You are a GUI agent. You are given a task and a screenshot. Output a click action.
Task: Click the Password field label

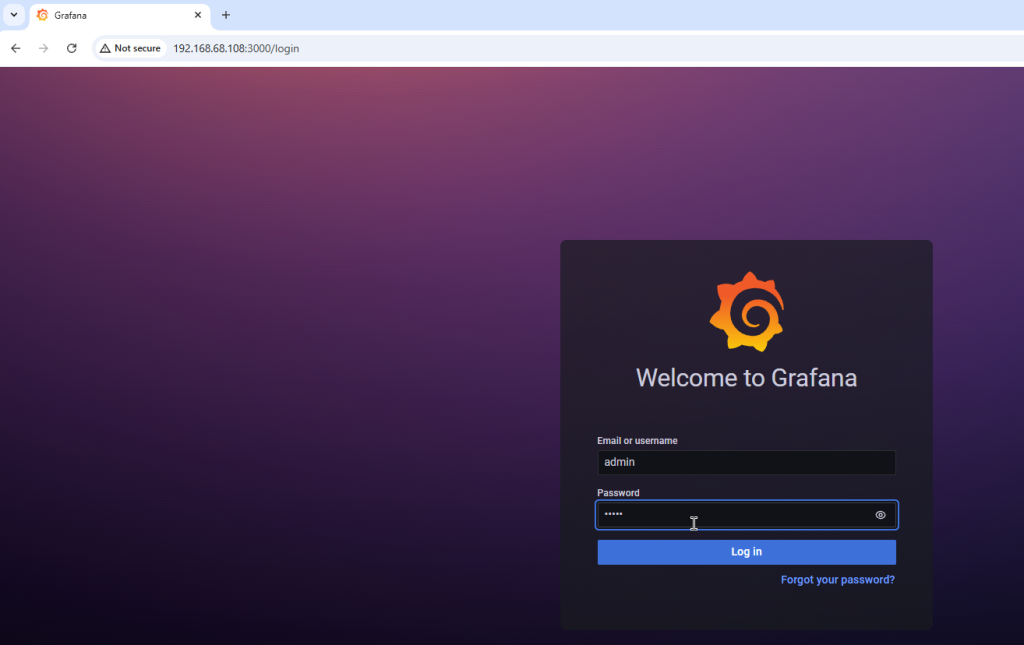(x=618, y=493)
